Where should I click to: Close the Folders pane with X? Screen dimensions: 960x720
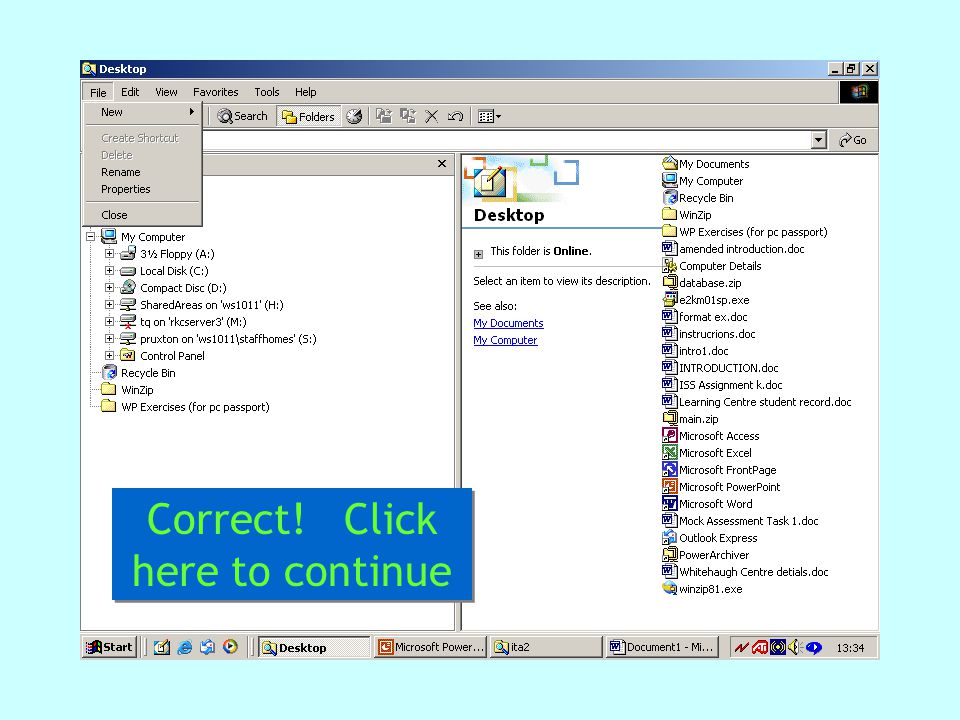coord(442,163)
